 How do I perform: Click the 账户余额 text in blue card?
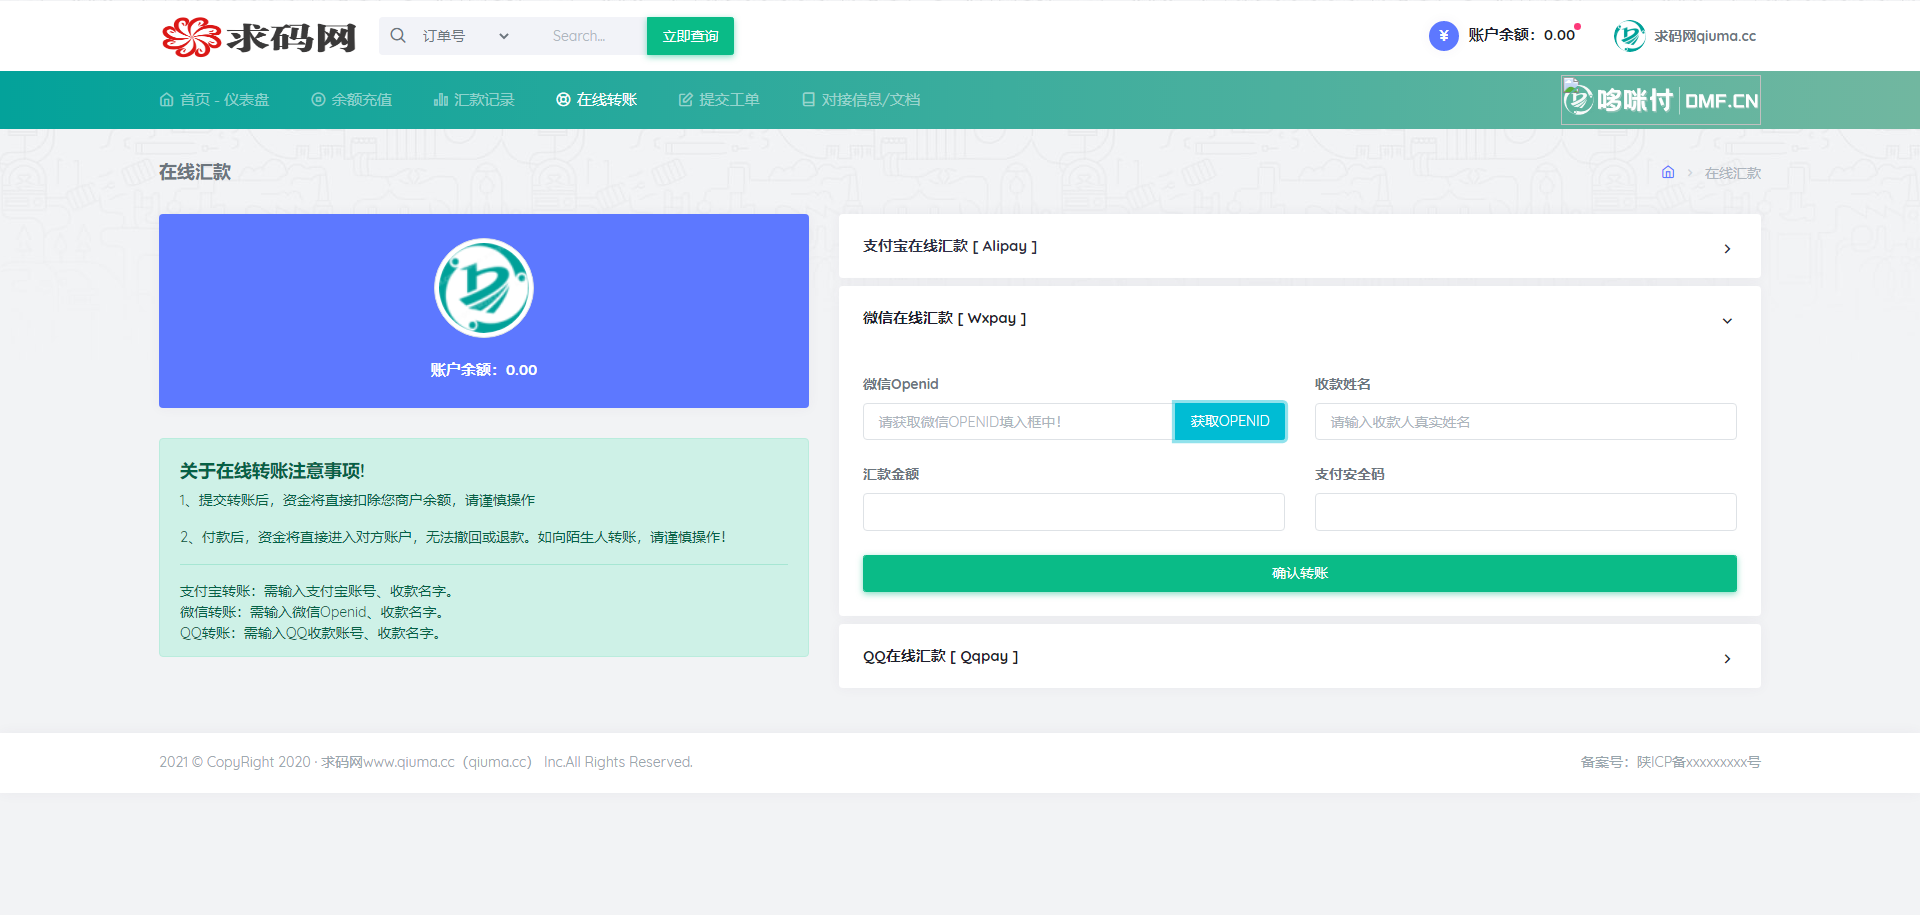point(484,370)
